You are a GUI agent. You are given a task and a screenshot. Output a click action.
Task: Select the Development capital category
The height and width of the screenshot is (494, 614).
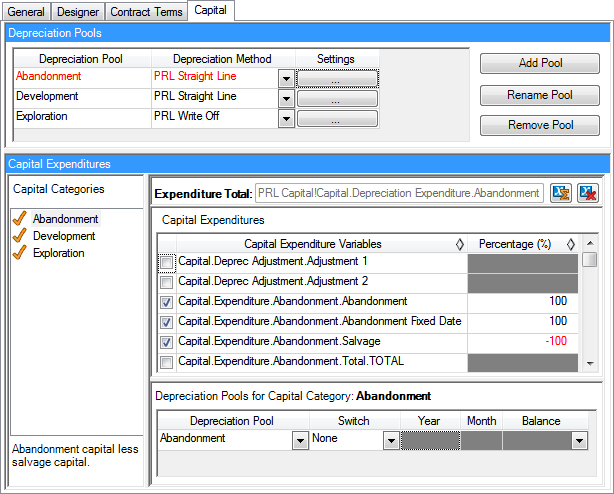tap(64, 236)
